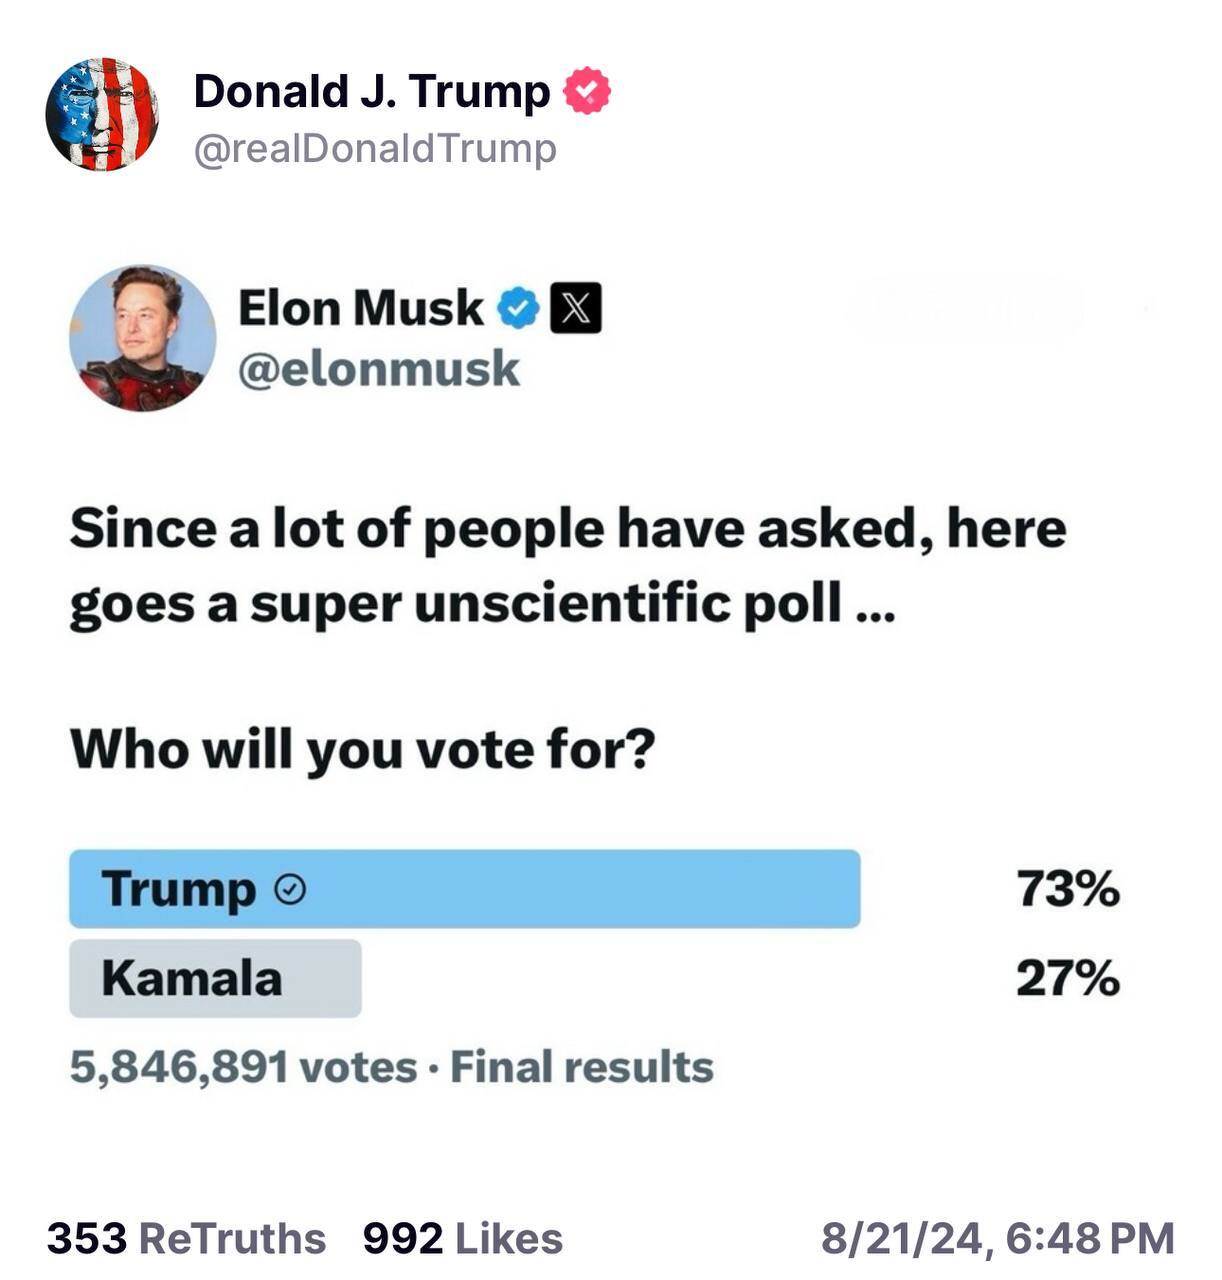Open the Elon Musk display name
The image size is (1222, 1280).
coord(360,308)
